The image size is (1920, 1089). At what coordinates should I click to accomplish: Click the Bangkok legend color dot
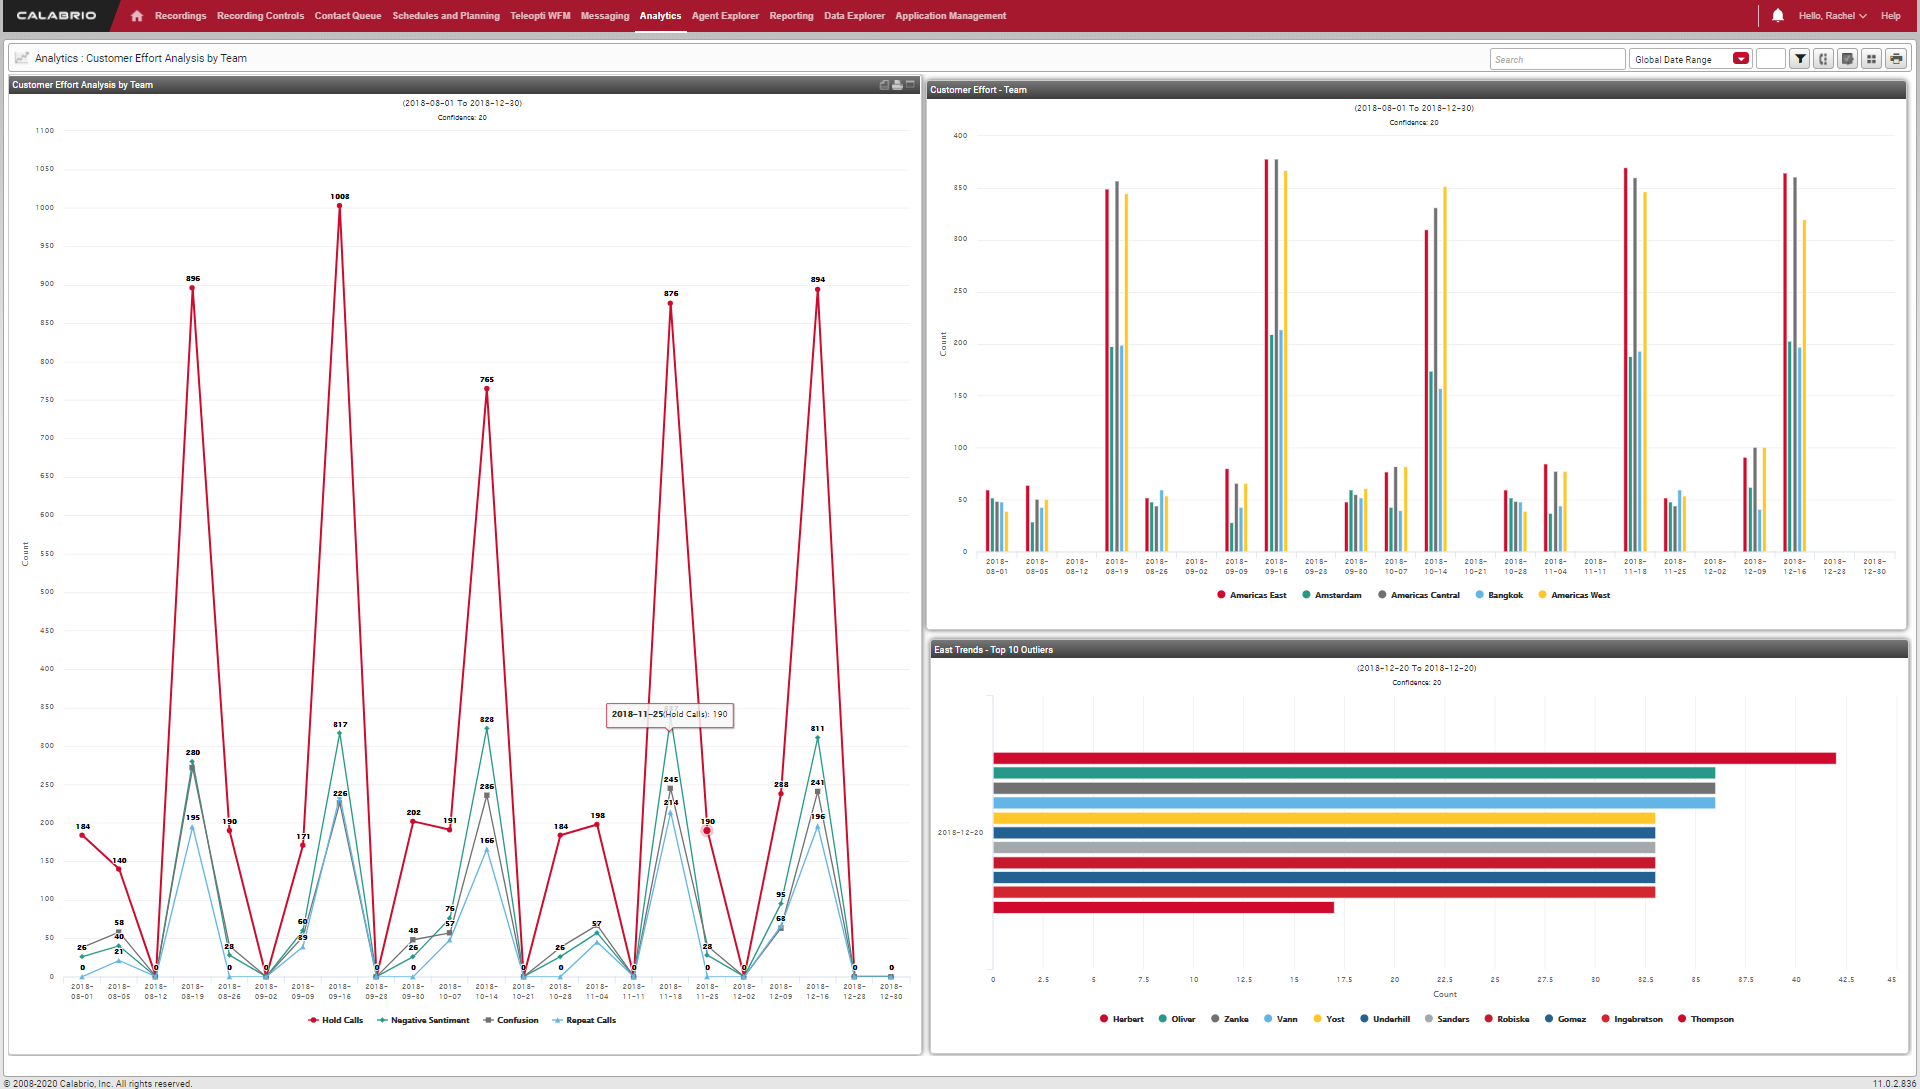click(1479, 595)
